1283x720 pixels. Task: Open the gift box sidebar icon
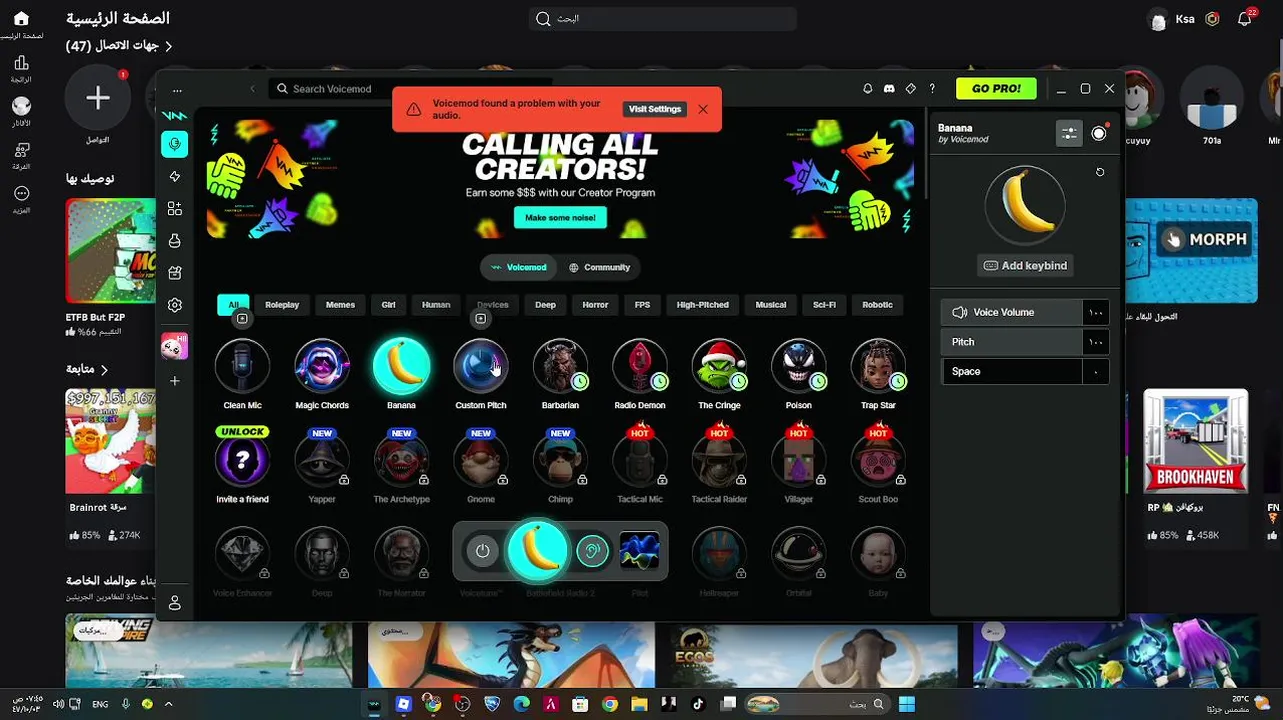click(x=175, y=273)
